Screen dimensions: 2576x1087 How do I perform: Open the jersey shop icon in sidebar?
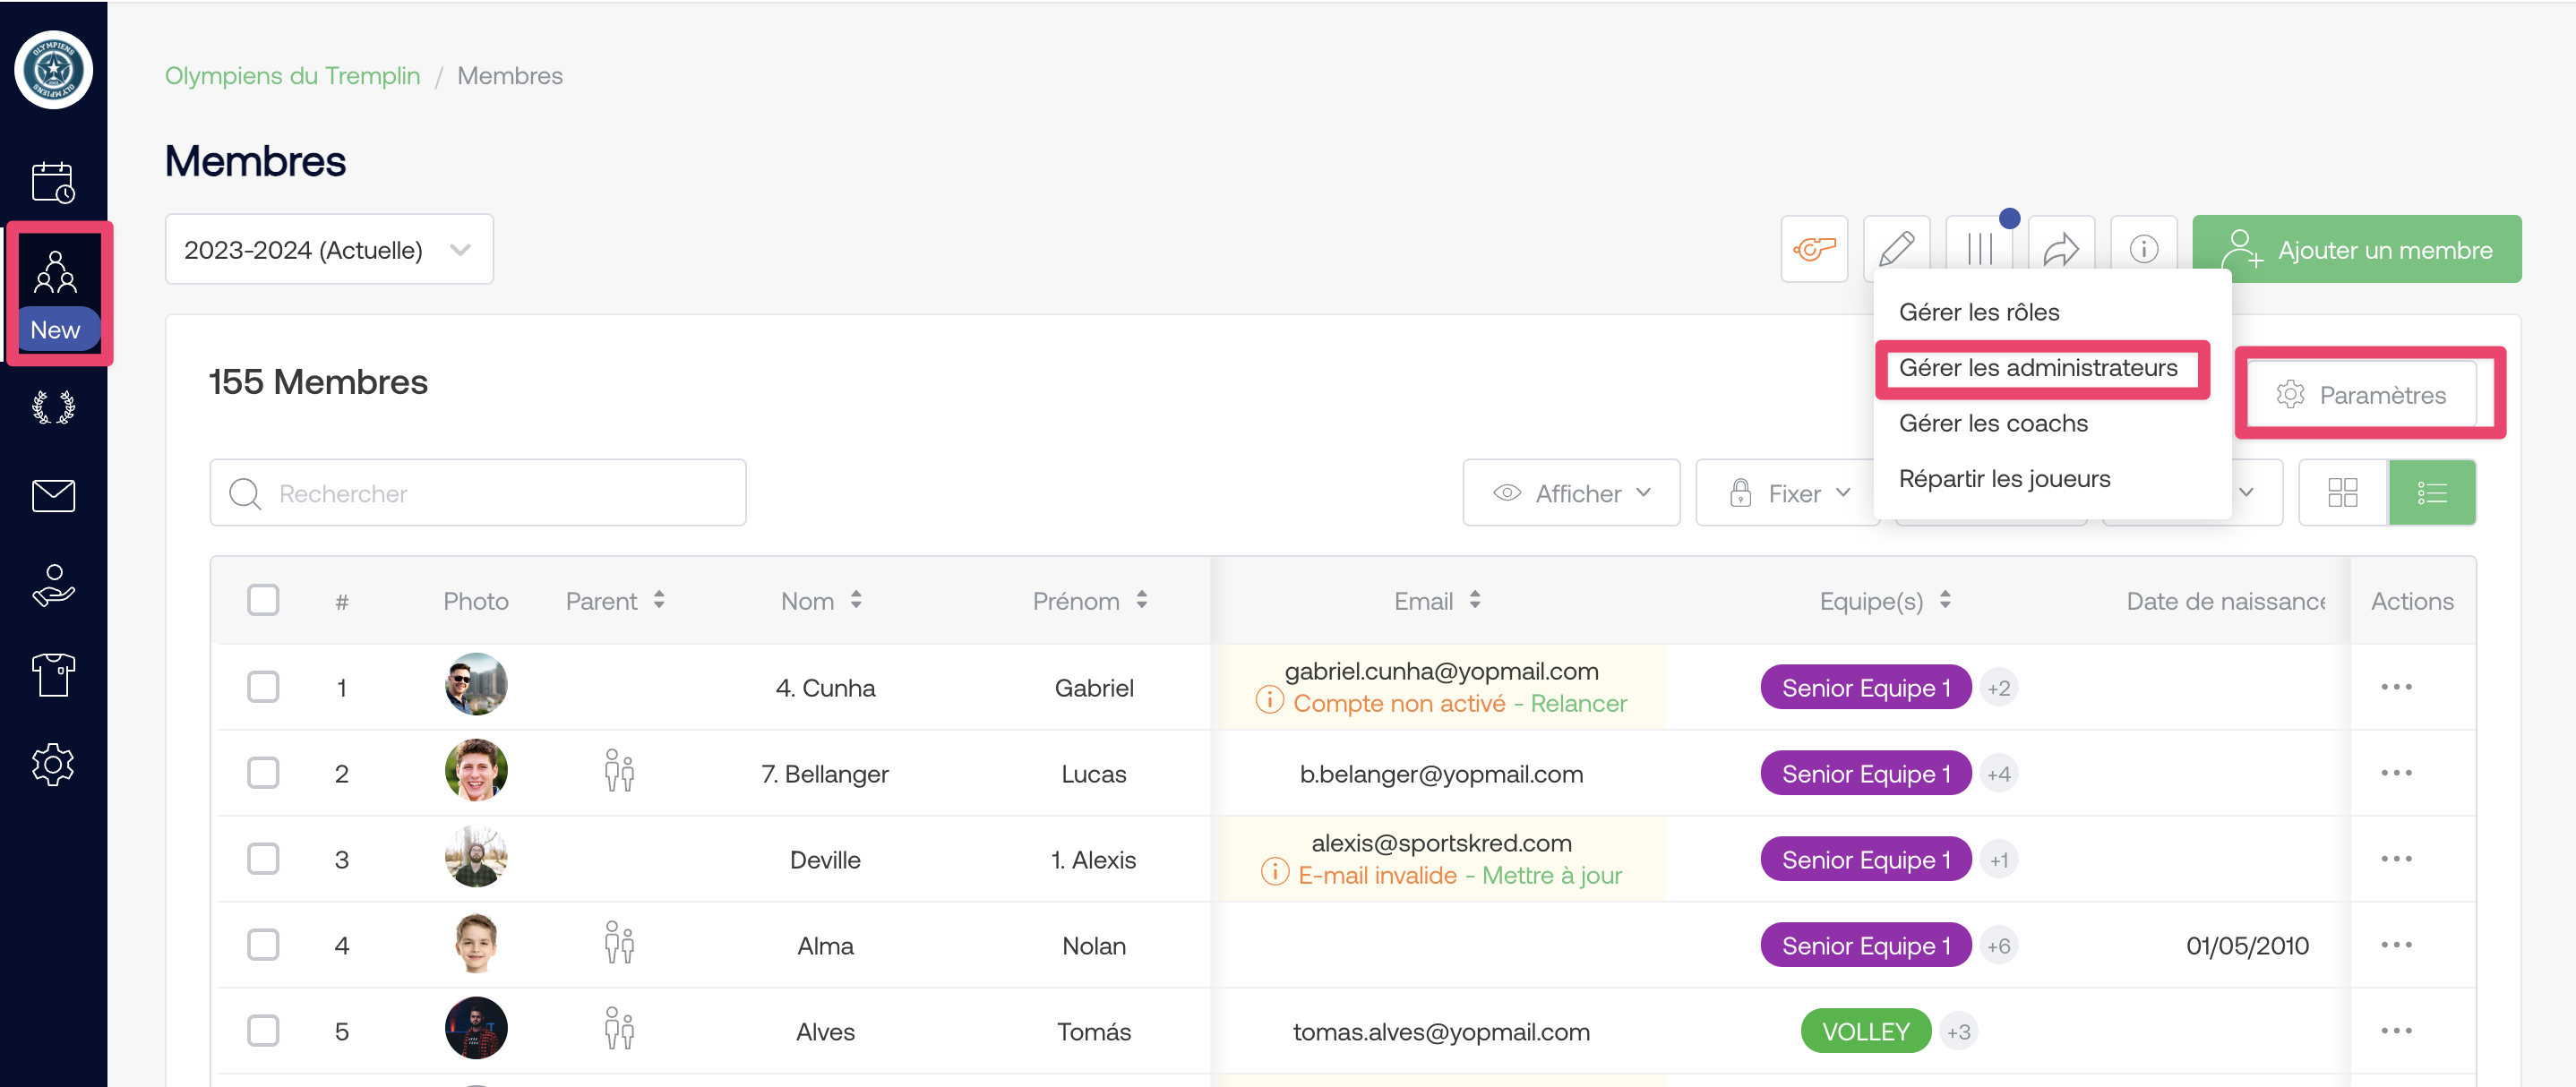tap(53, 675)
